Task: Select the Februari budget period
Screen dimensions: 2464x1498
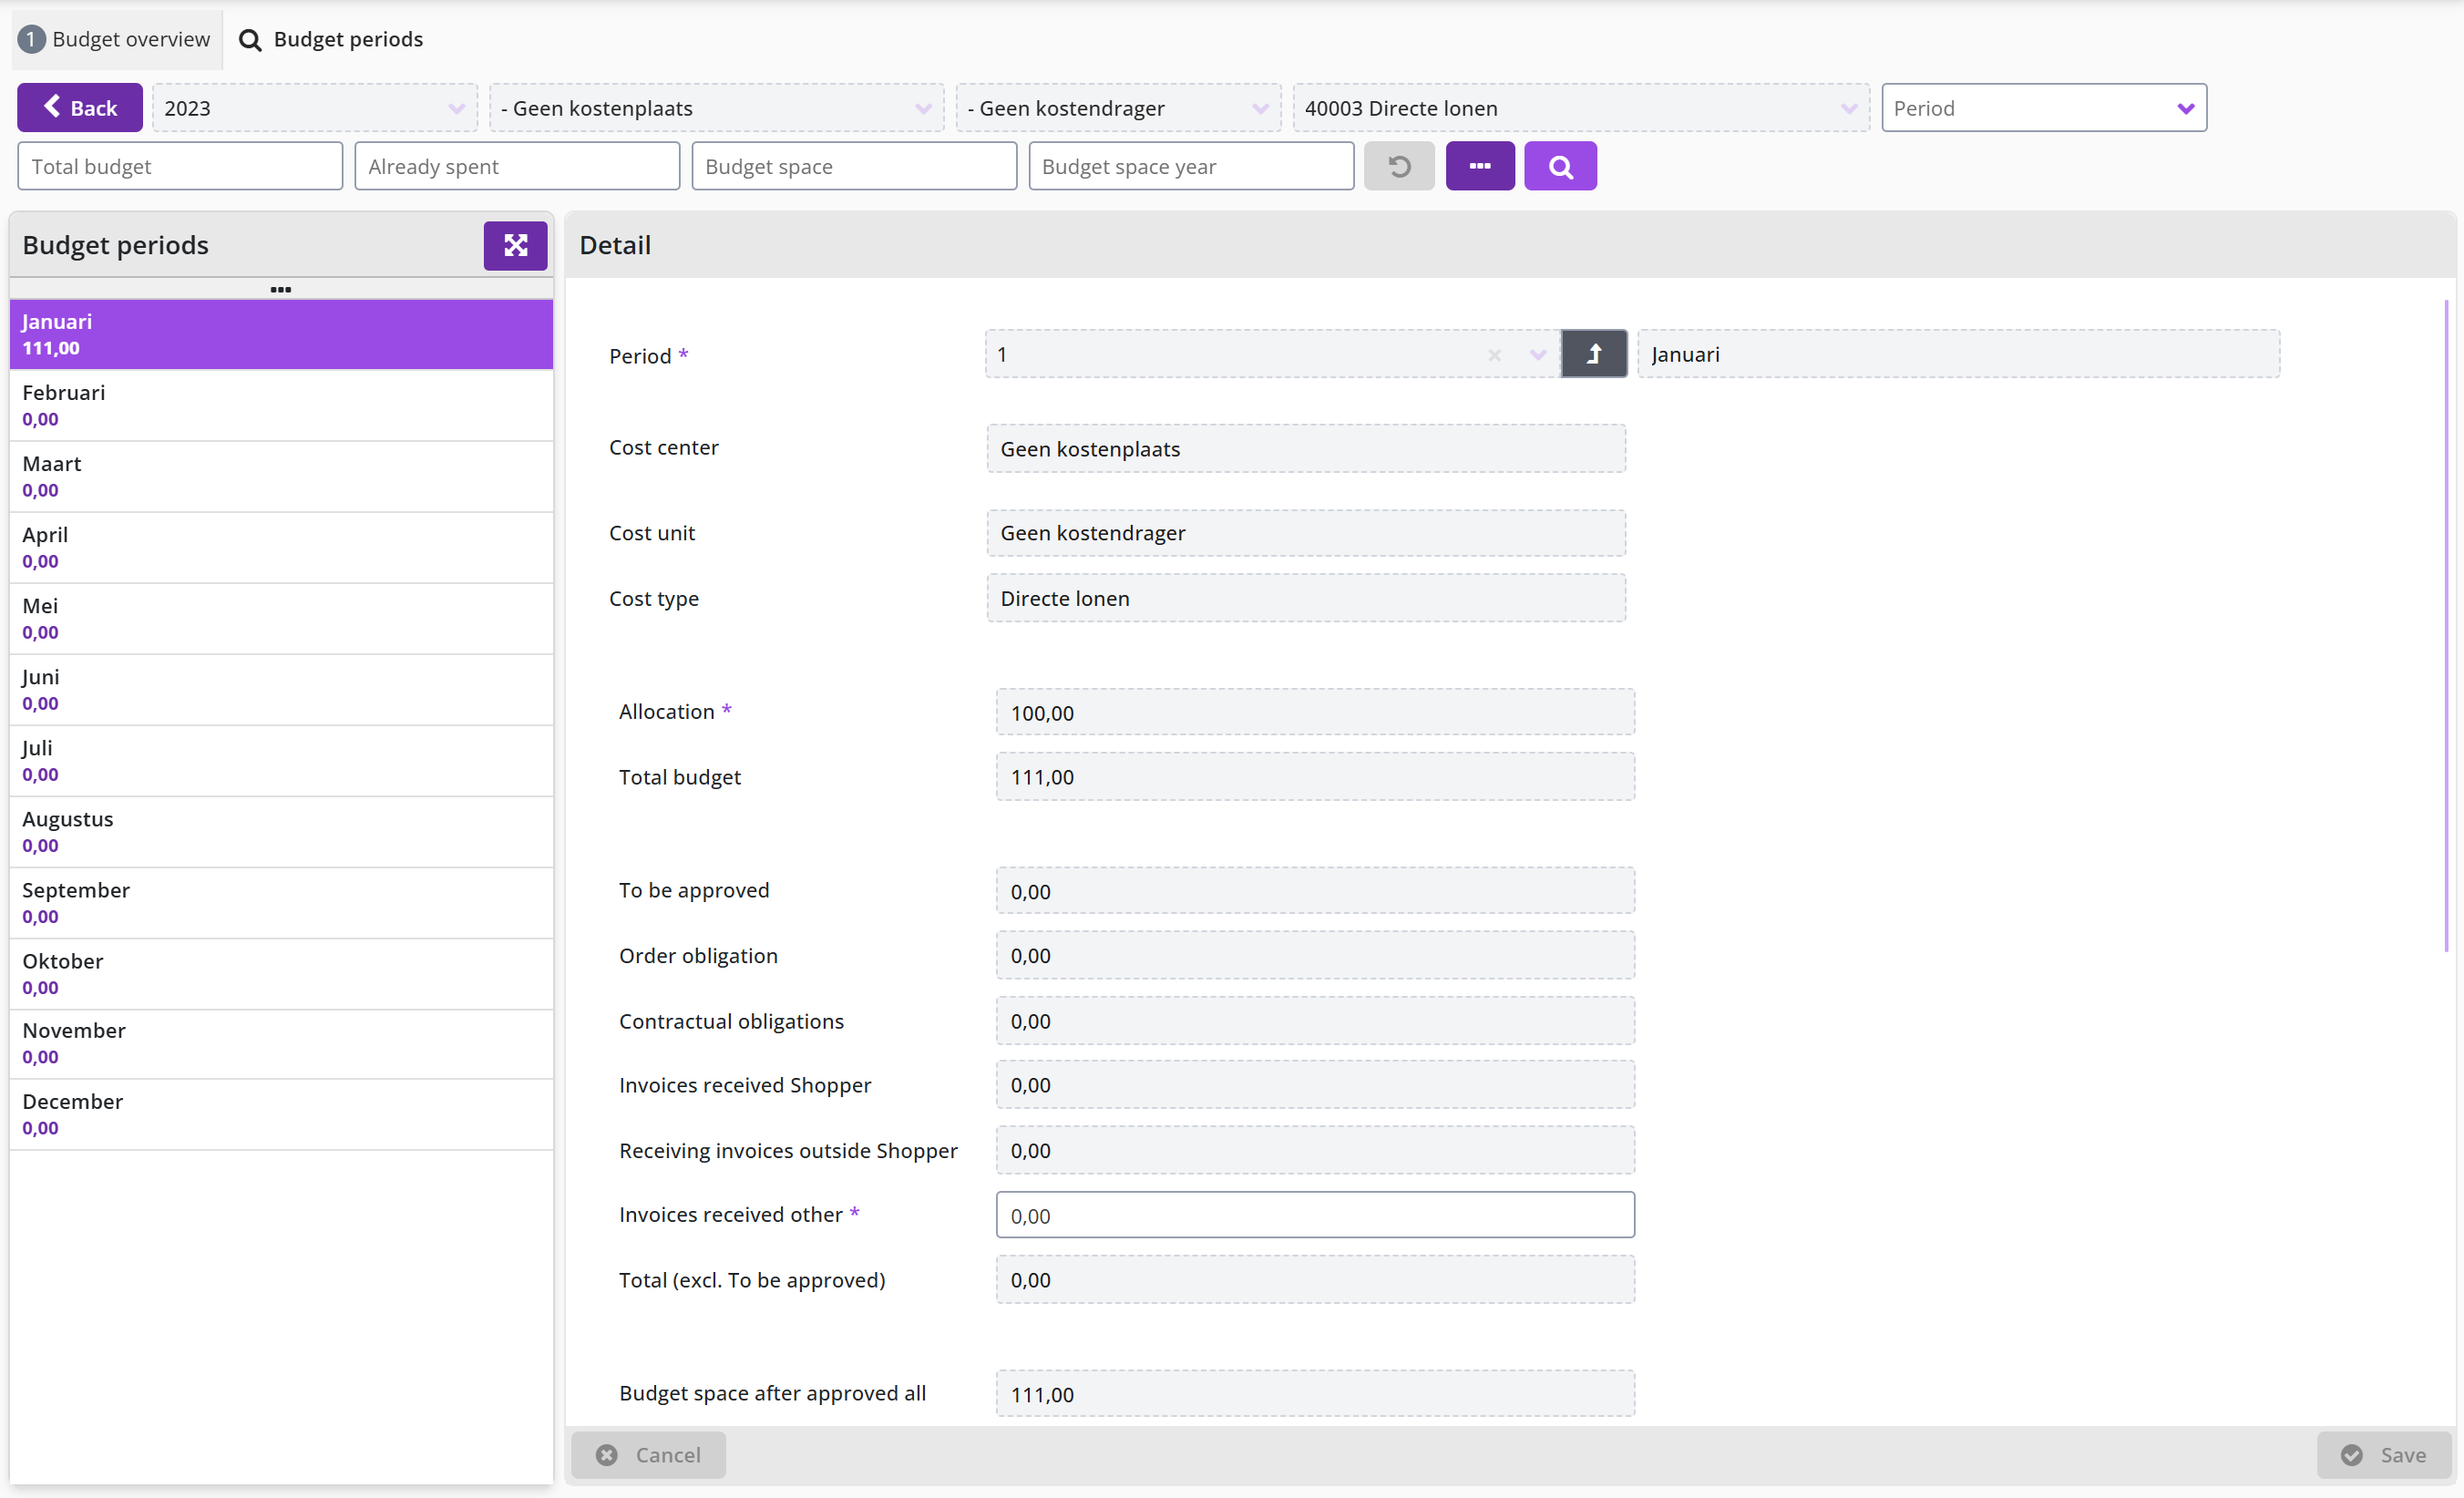Action: pyautogui.click(x=281, y=406)
